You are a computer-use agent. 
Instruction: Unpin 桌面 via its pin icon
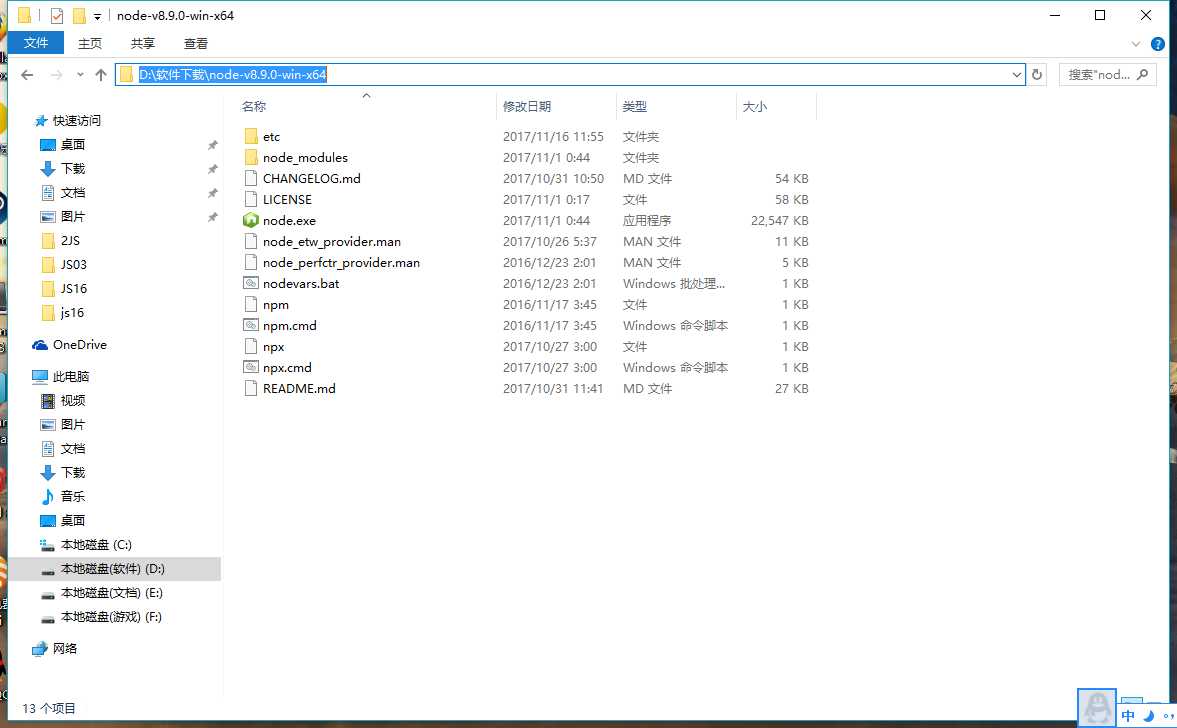(x=212, y=145)
